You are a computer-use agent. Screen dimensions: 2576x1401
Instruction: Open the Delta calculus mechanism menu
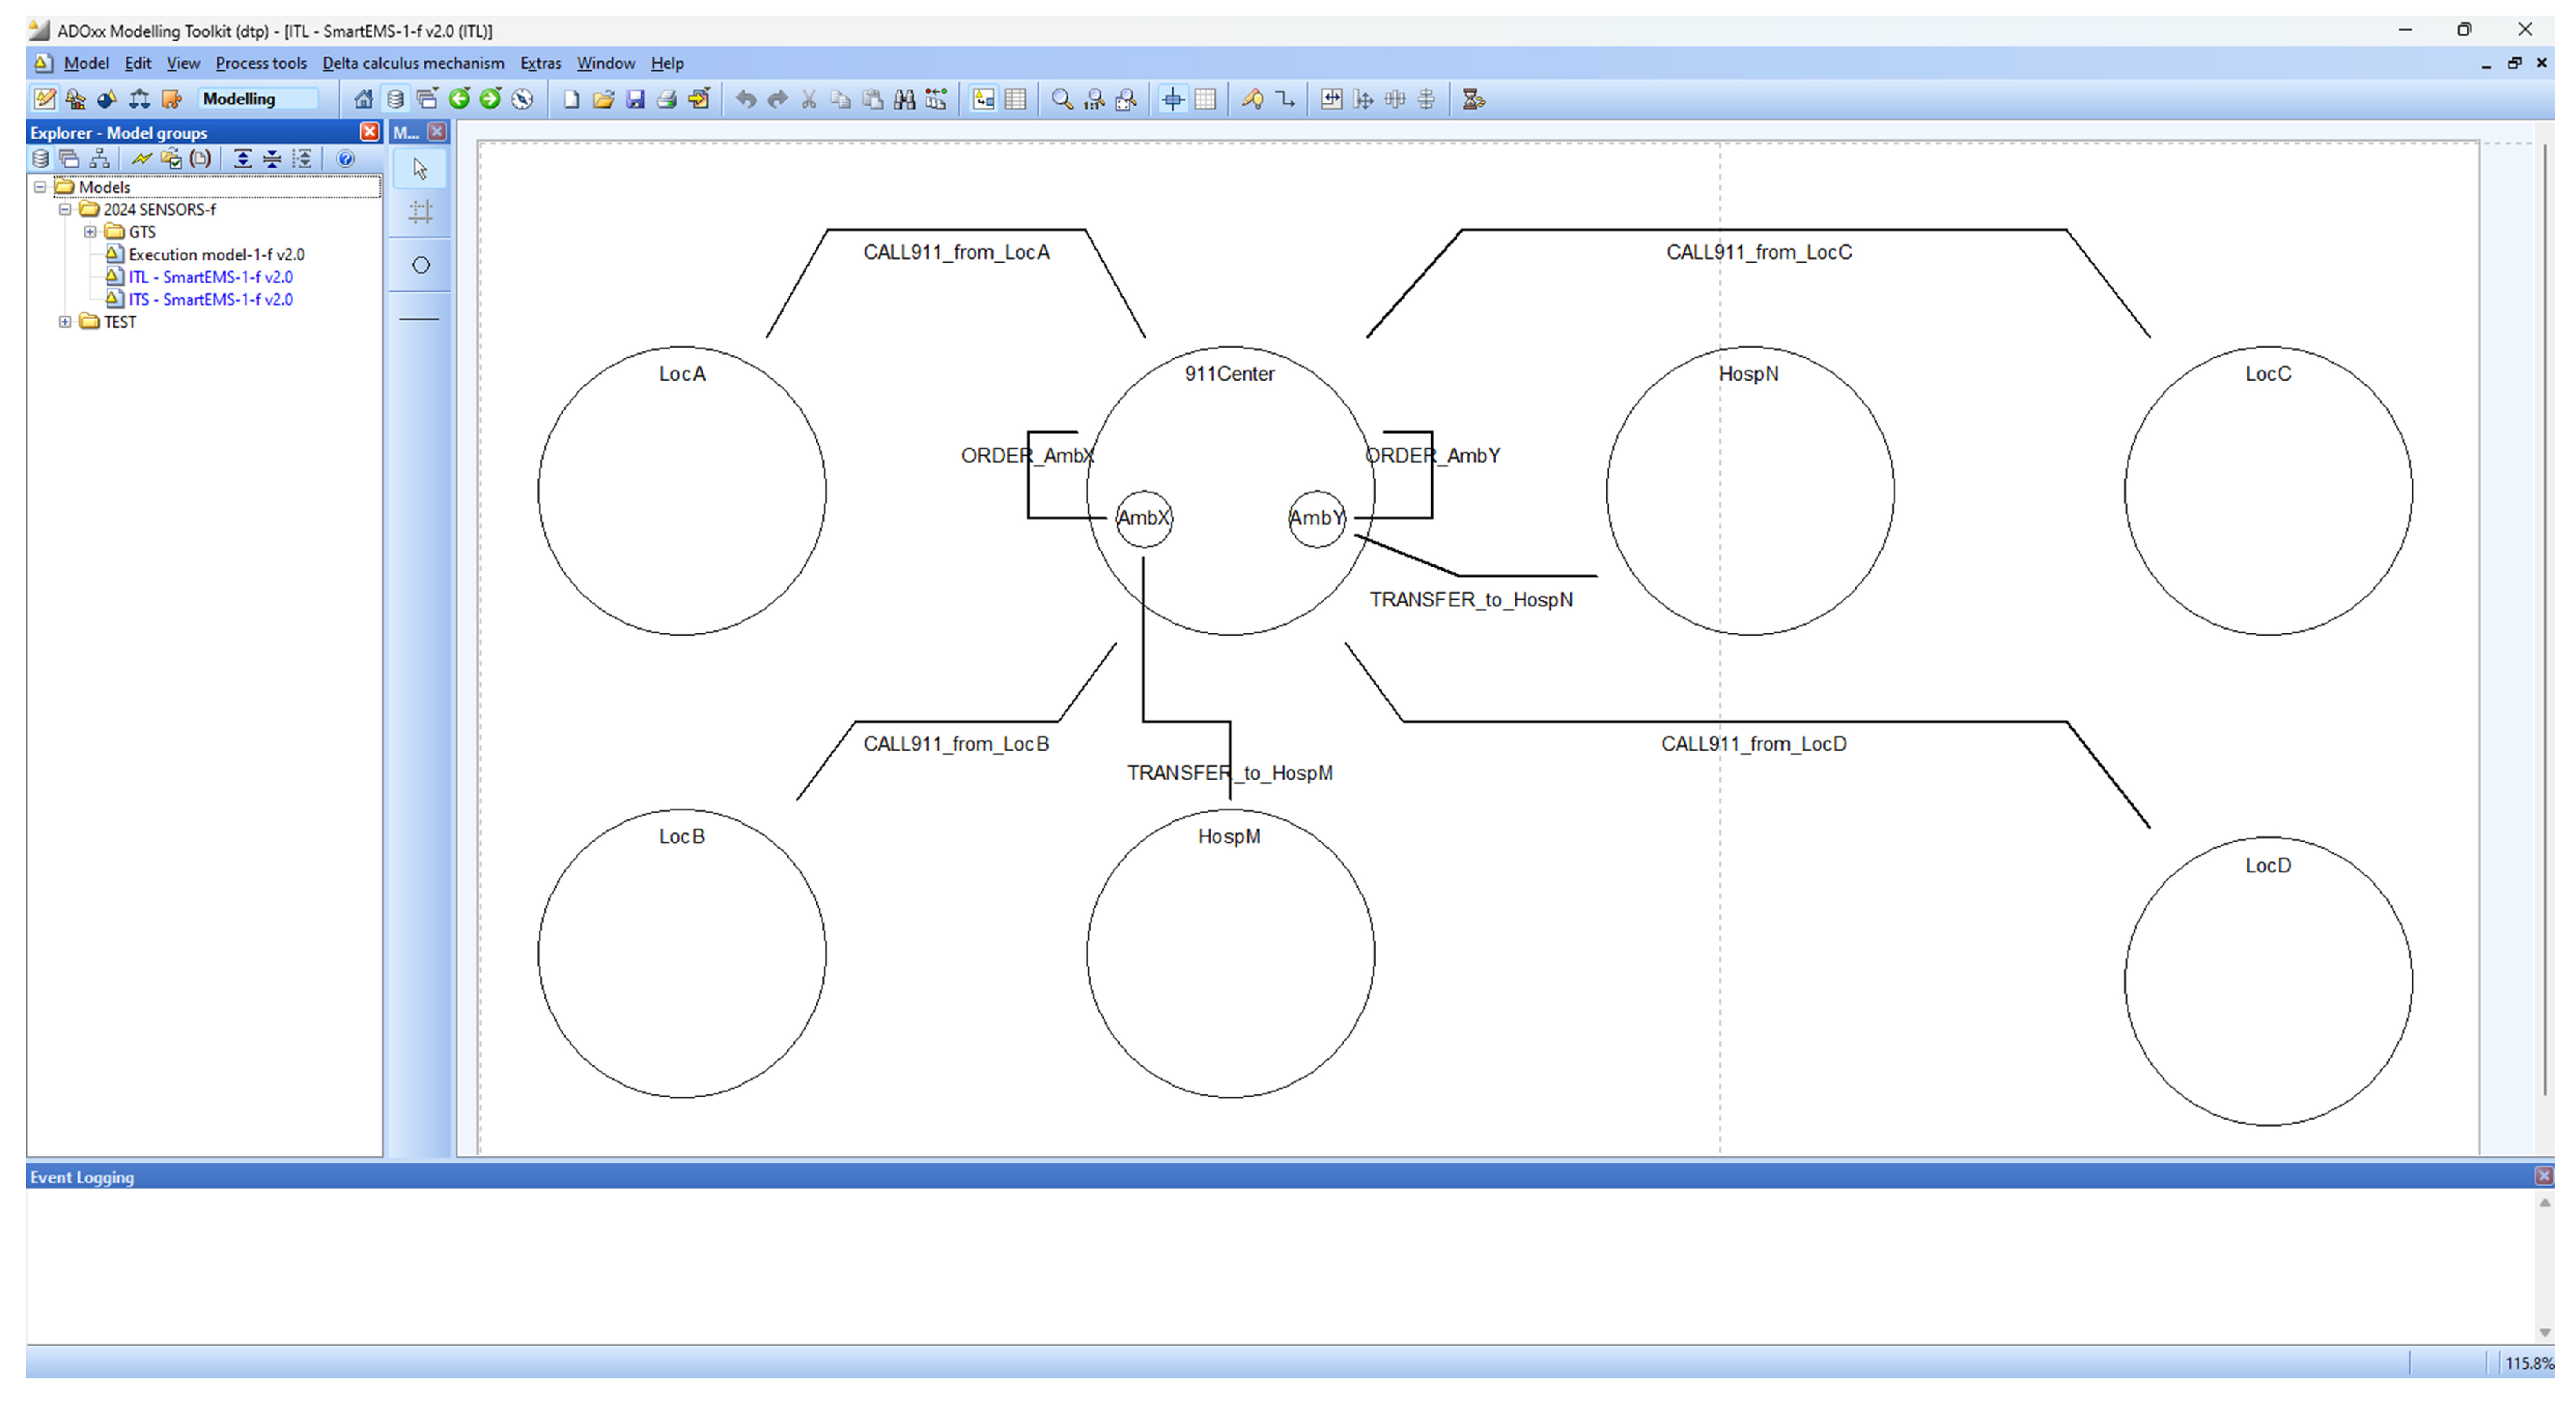(412, 63)
